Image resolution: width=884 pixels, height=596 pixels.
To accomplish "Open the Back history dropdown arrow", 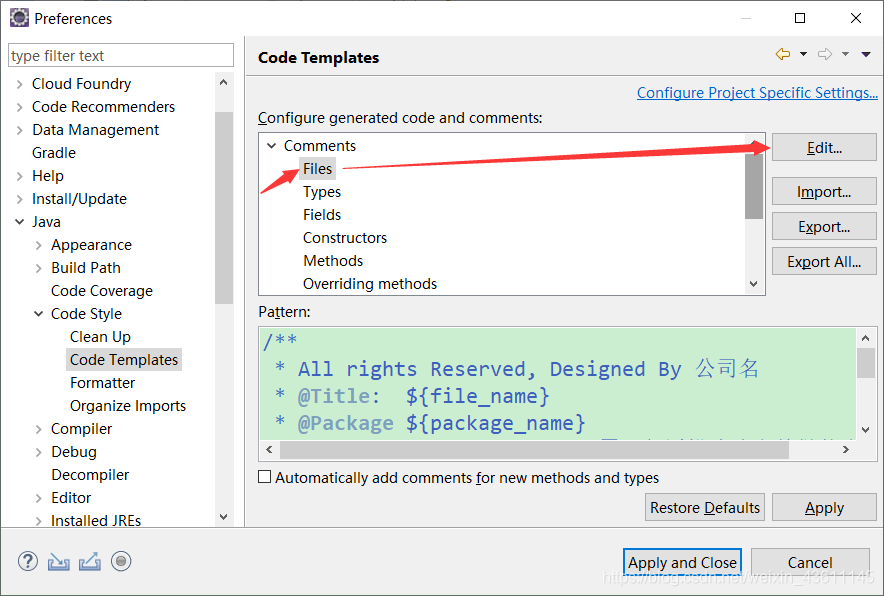I will point(803,54).
